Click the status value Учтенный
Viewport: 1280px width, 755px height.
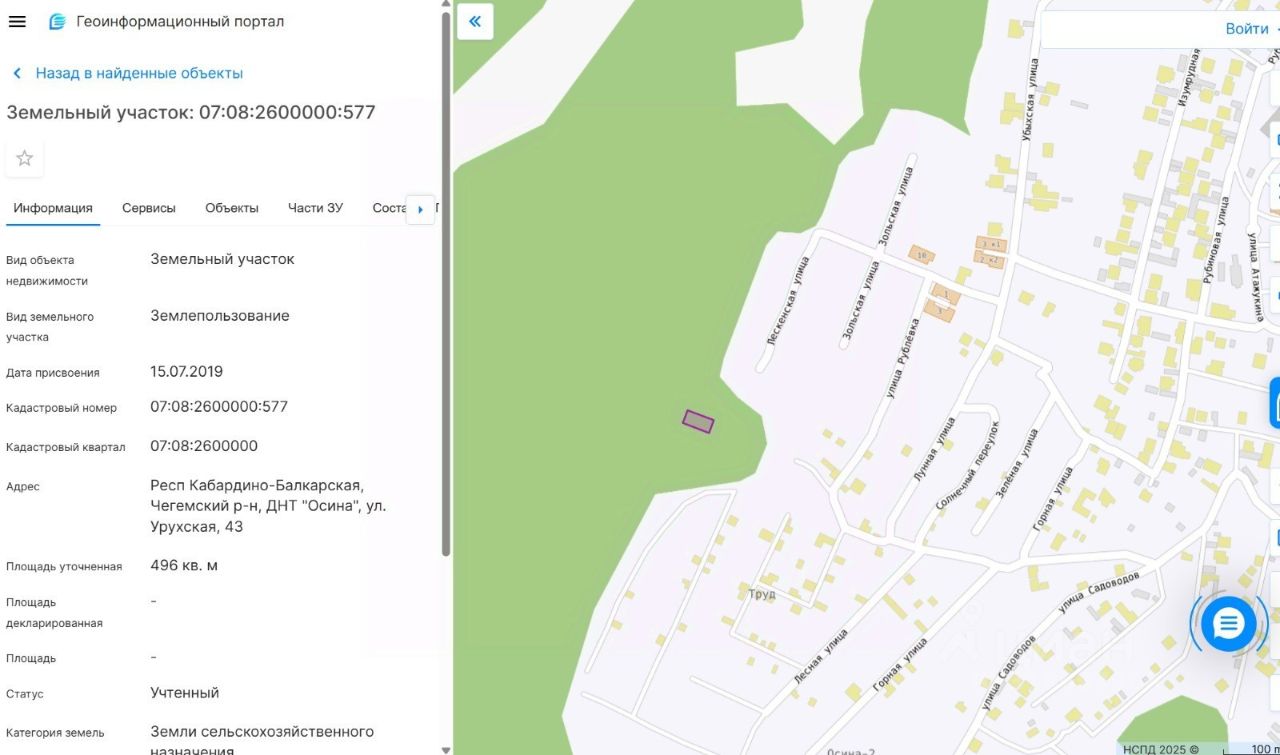[184, 692]
